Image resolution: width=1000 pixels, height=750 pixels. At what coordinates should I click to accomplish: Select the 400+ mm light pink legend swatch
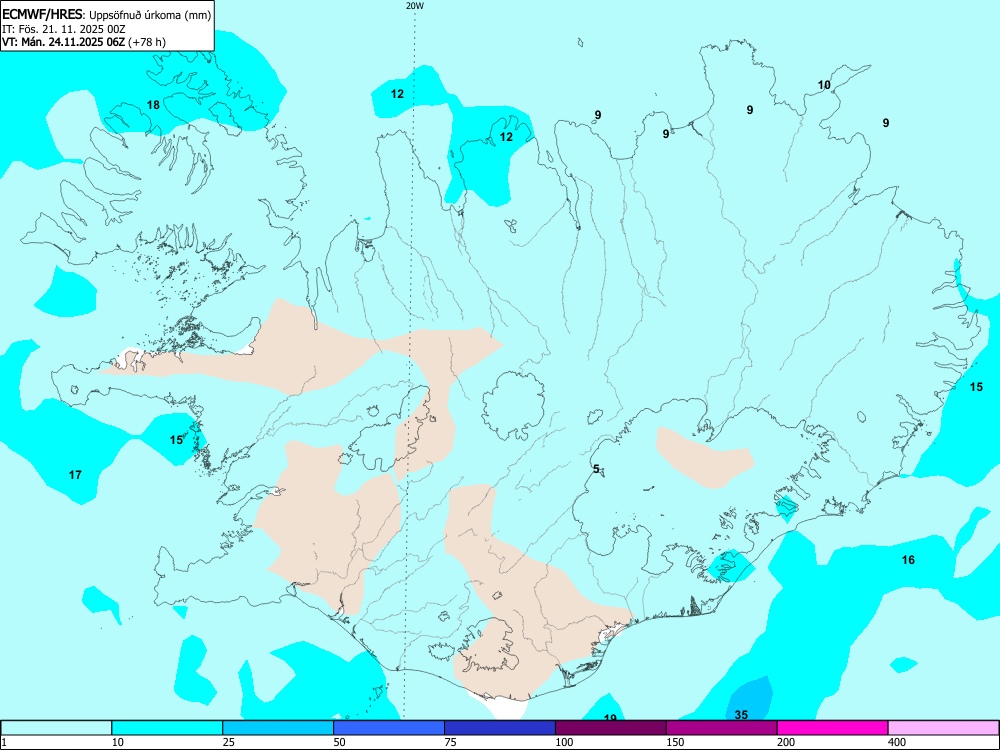tap(944, 728)
